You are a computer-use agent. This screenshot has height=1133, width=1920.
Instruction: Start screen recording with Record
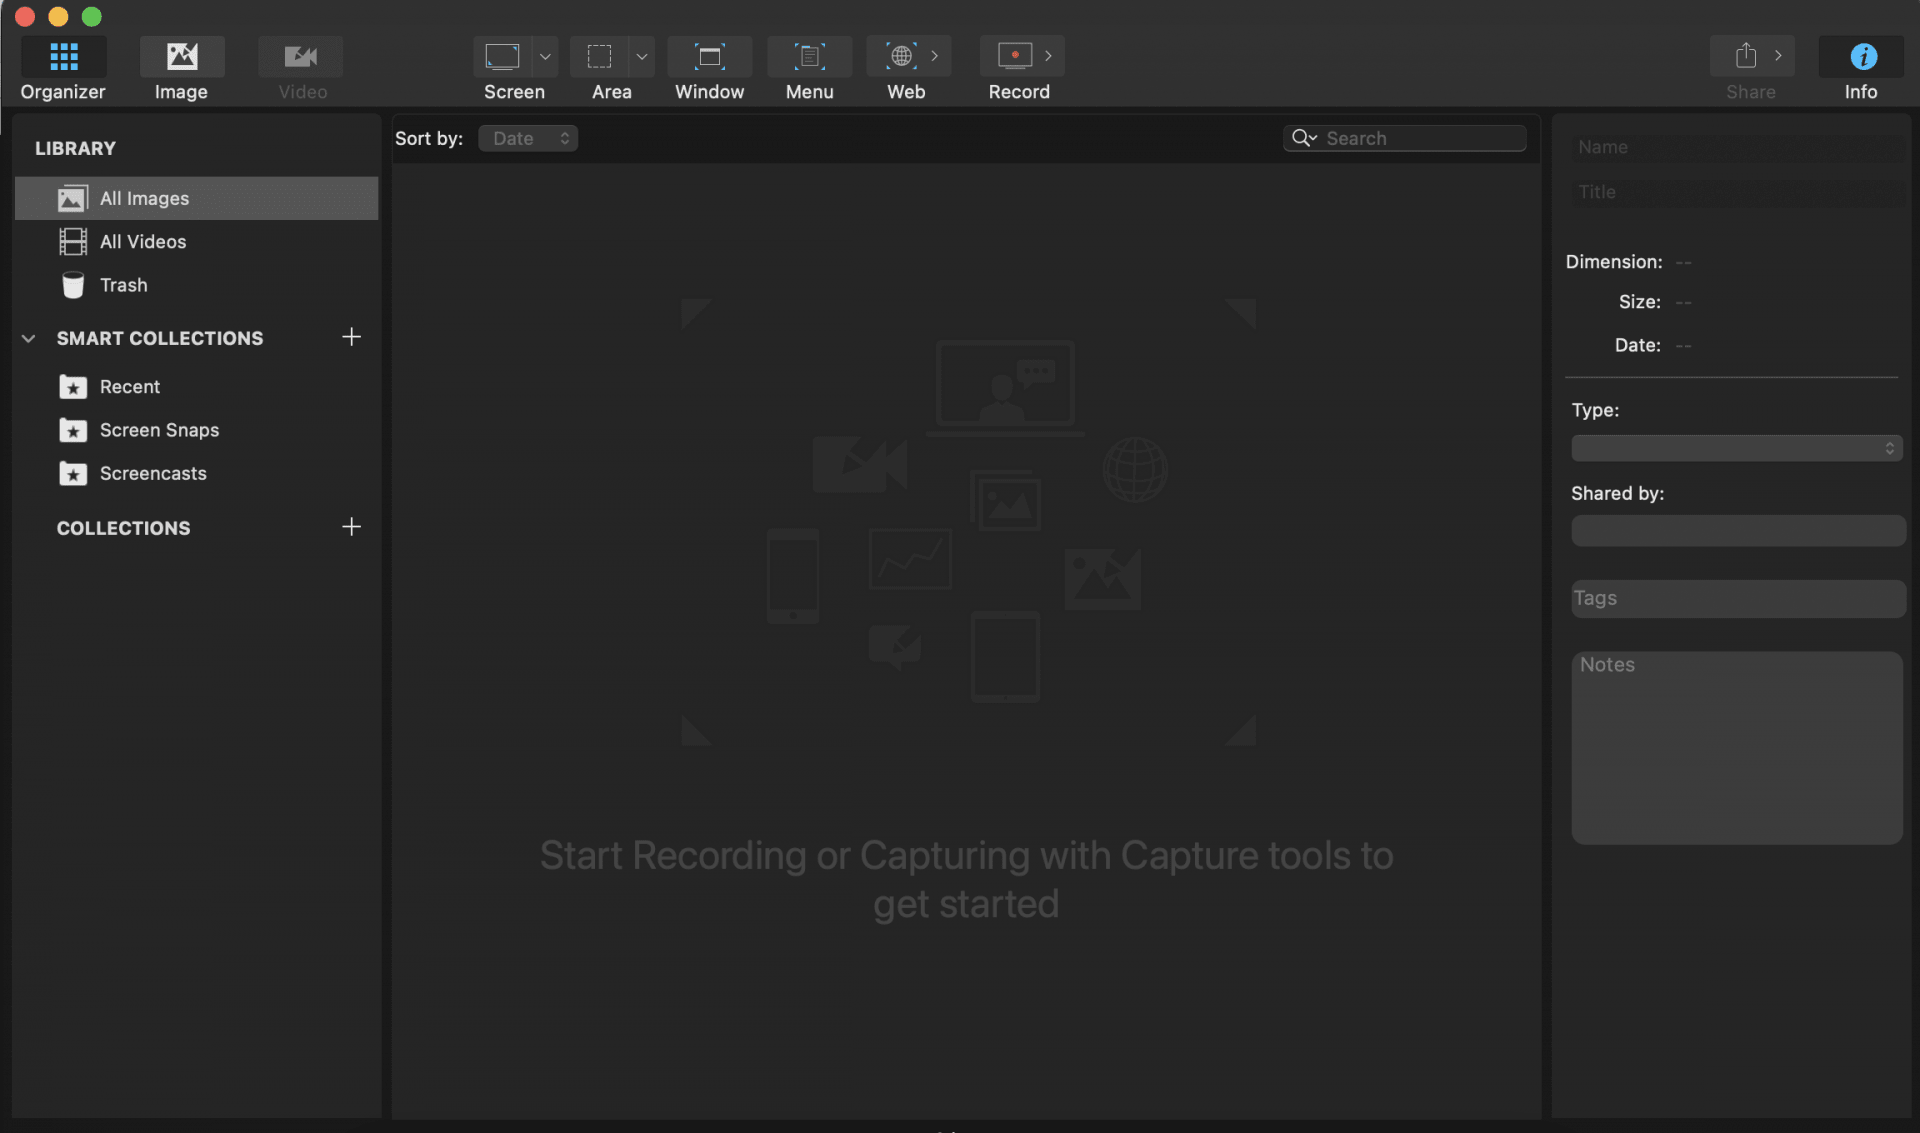pos(1014,57)
